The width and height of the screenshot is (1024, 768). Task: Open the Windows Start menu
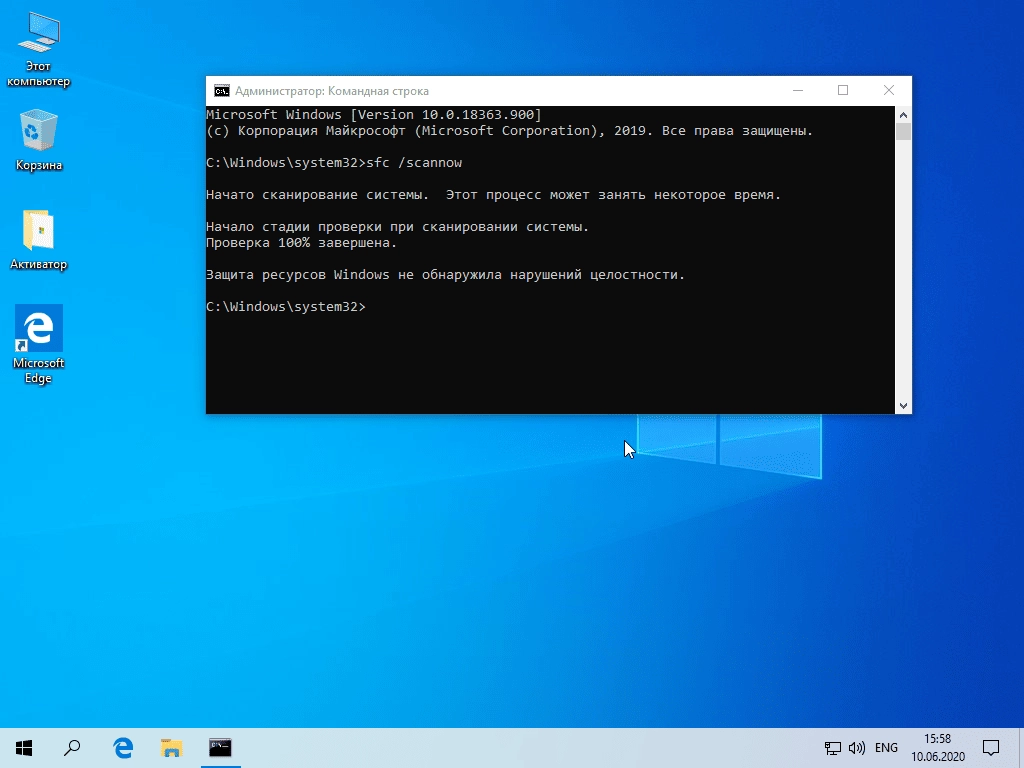(24, 748)
